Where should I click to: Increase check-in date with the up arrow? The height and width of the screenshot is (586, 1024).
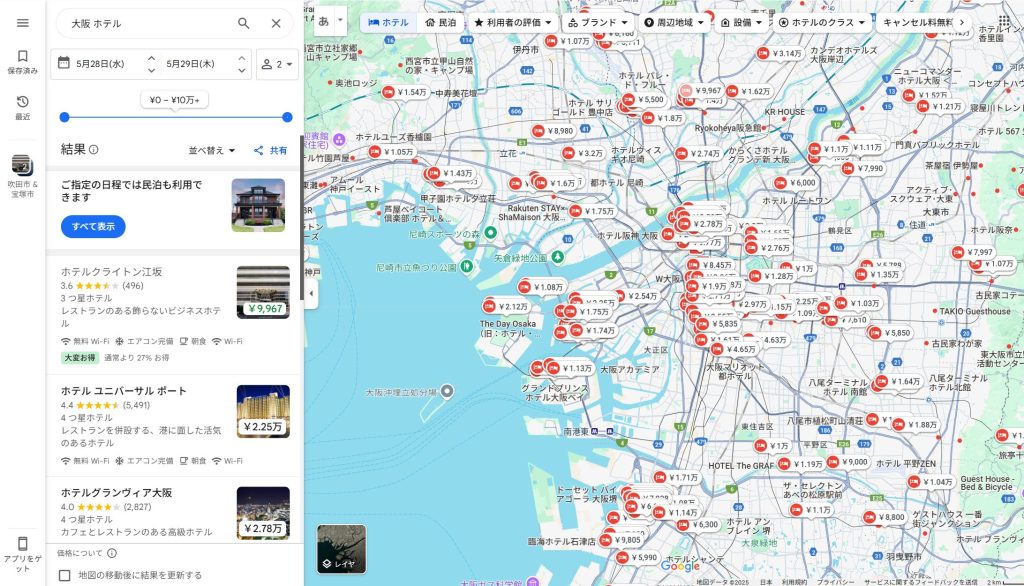tap(152, 57)
